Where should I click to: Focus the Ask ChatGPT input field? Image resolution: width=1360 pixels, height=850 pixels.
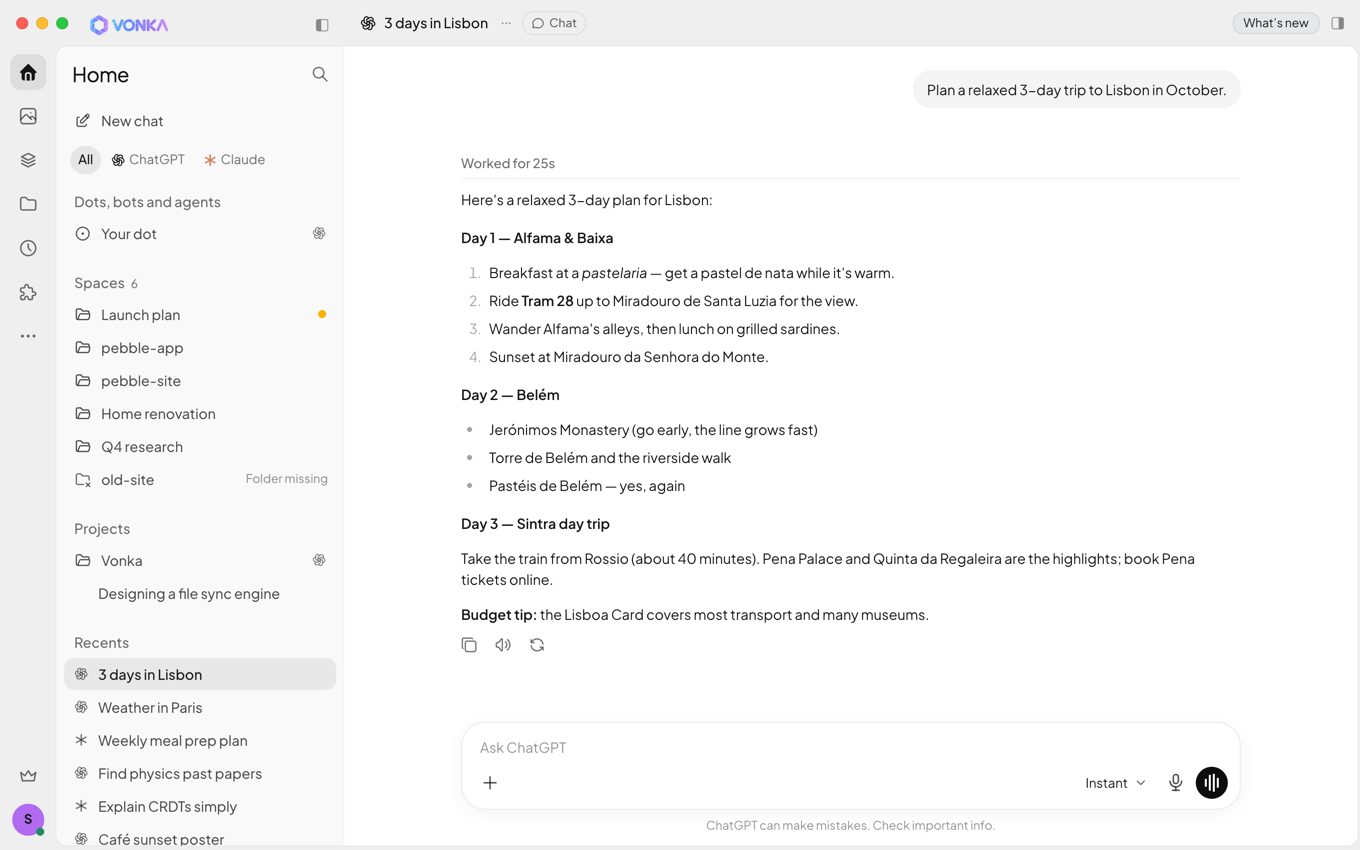click(850, 748)
